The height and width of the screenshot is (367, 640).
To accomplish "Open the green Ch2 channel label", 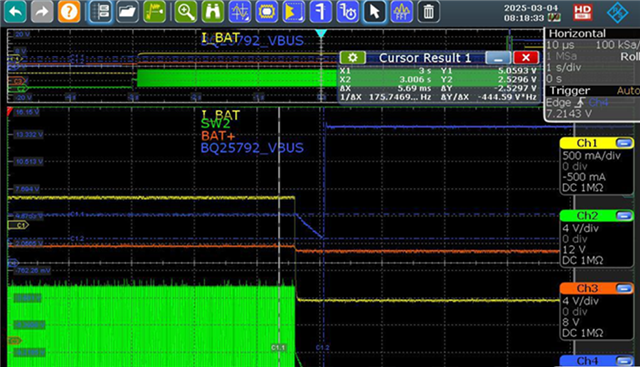I will coord(587,216).
